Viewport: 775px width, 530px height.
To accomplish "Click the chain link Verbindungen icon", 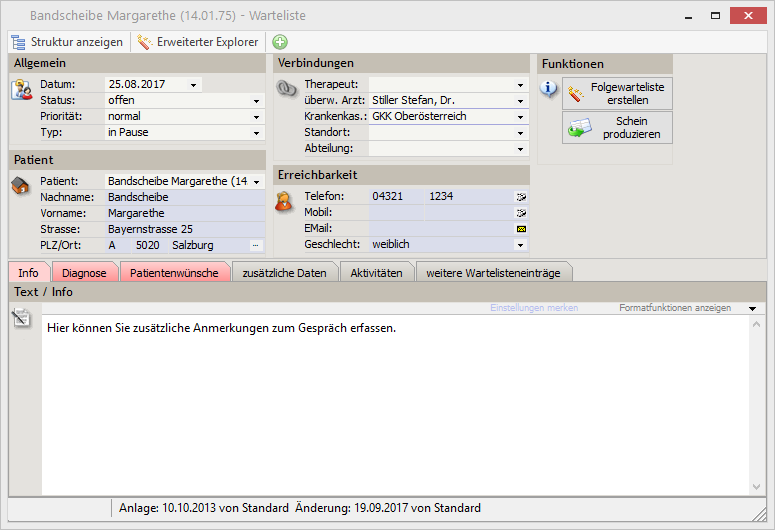I will click(286, 89).
